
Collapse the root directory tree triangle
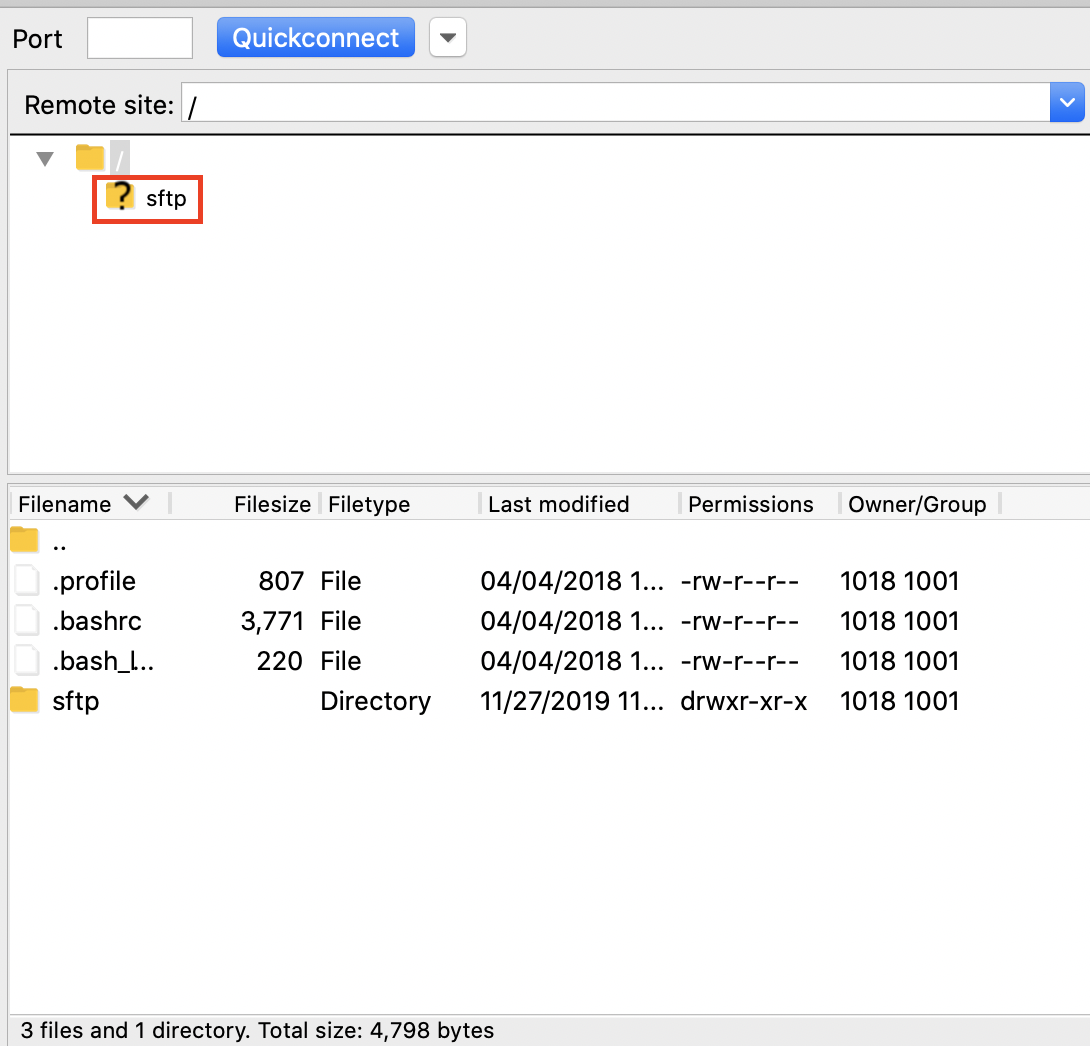pos(45,158)
